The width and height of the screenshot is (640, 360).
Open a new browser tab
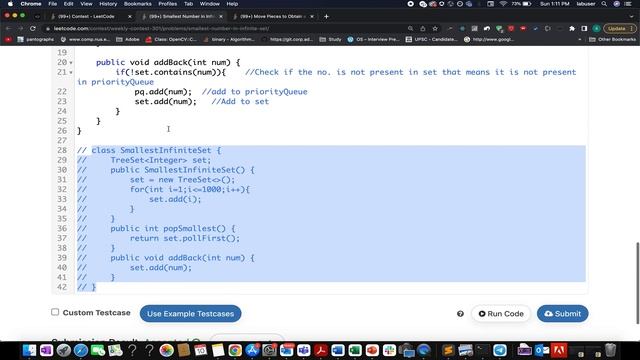[x=326, y=16]
